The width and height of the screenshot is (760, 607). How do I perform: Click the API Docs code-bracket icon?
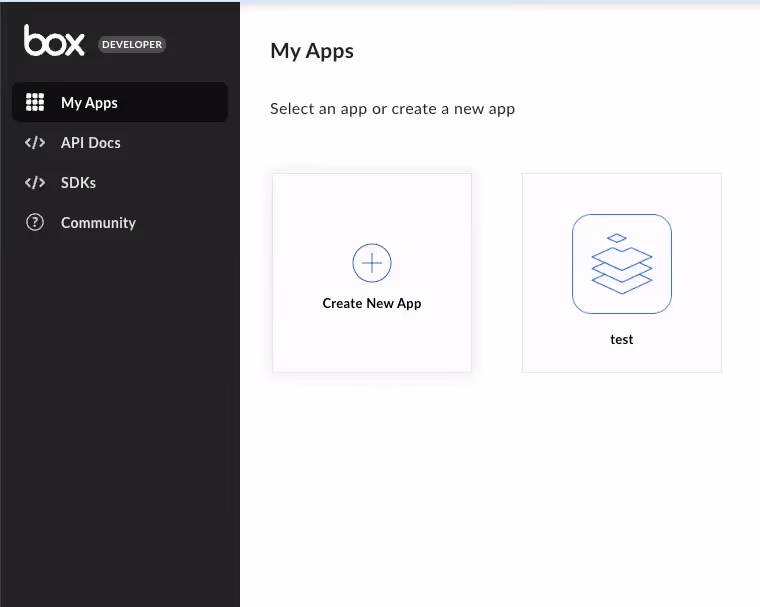[x=35, y=143]
